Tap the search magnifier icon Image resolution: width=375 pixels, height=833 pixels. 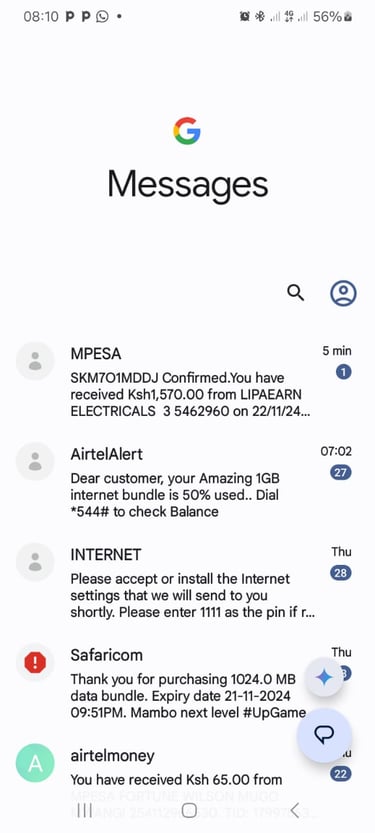pyautogui.click(x=295, y=293)
